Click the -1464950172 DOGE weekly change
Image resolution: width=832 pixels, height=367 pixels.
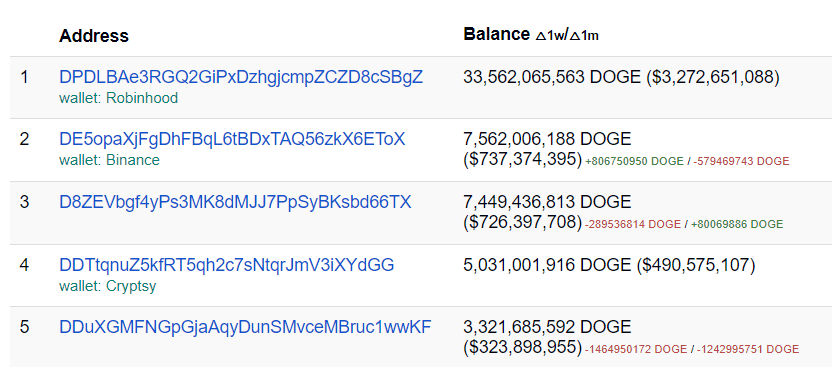tap(636, 349)
